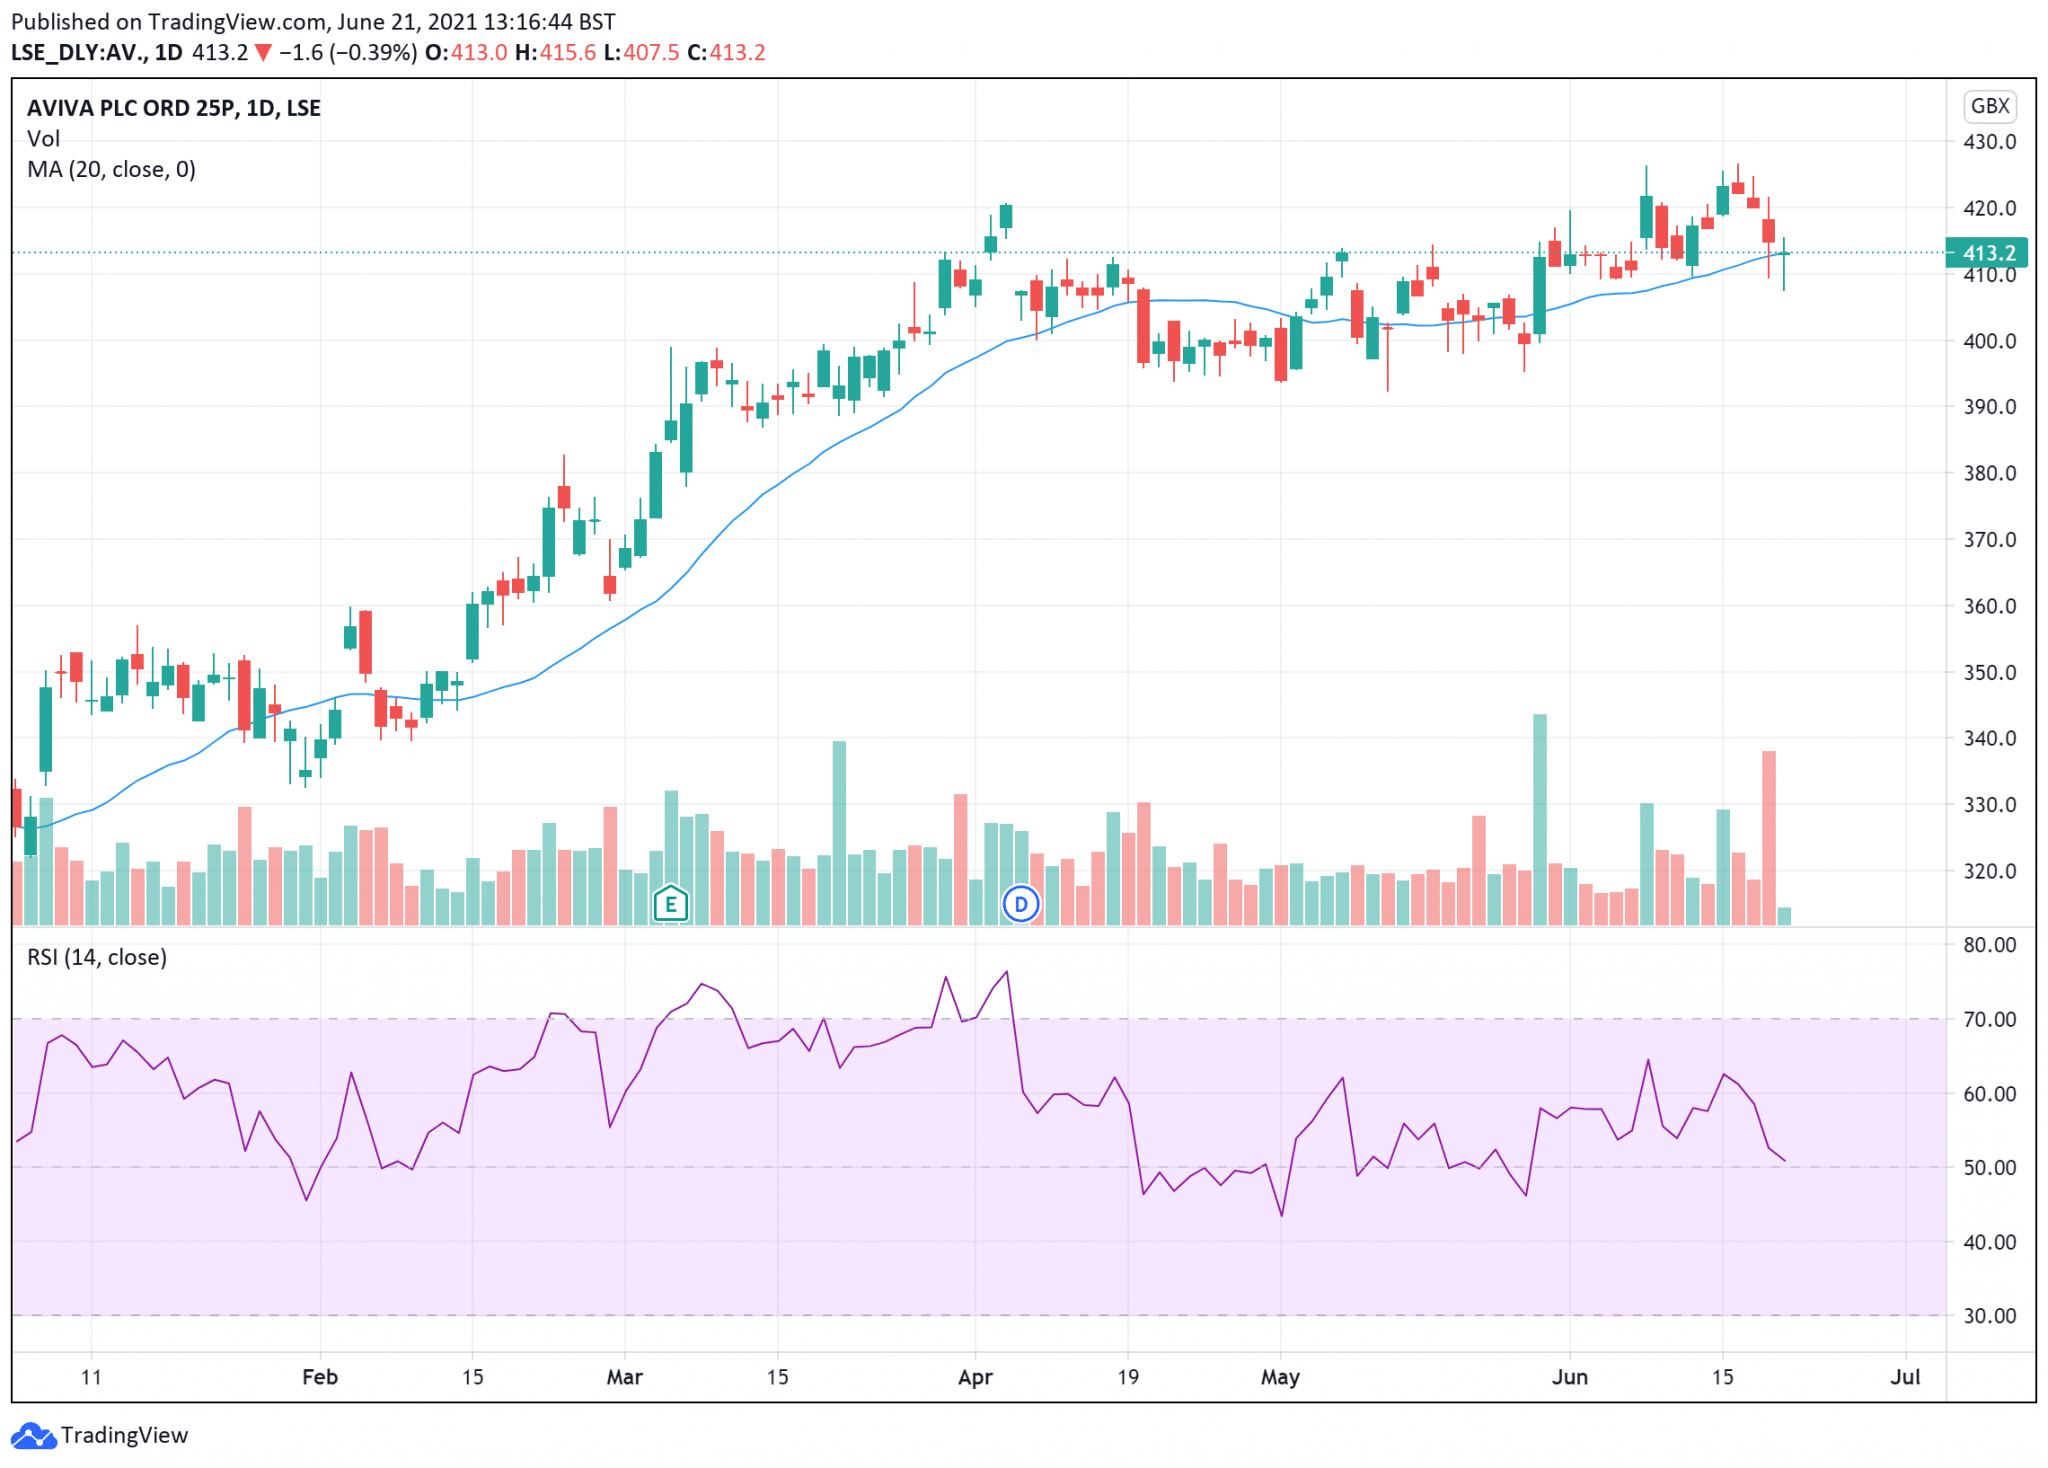Click the Jun label on the time axis
Image resolution: width=2048 pixels, height=1468 pixels.
point(1571,1377)
